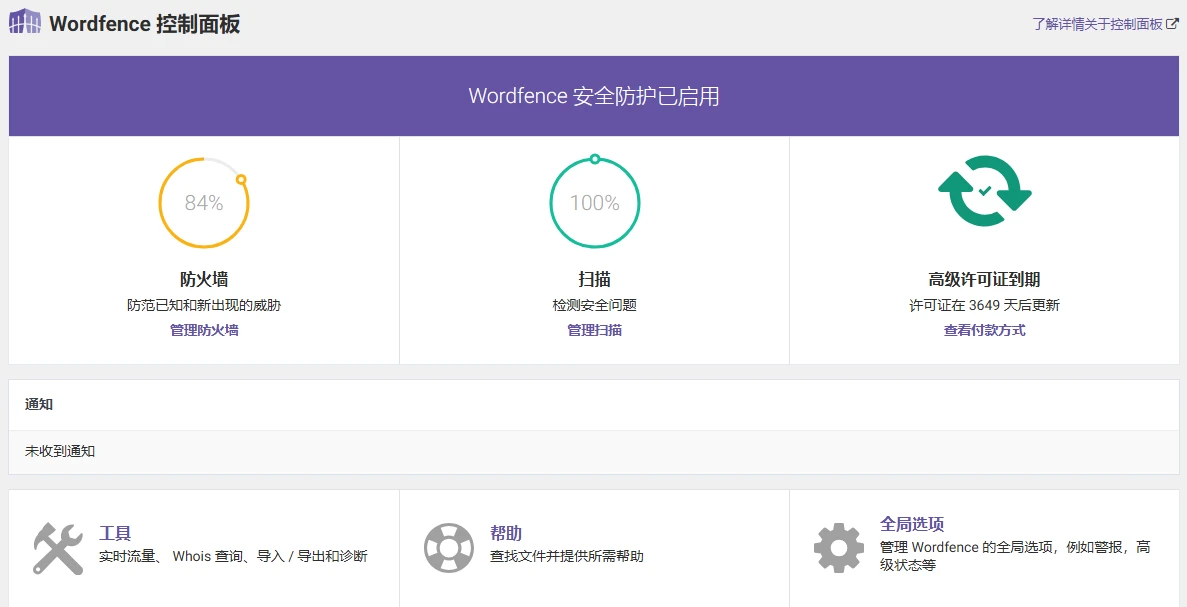This screenshot has height=607, width=1187.
Task: Click the lifebuoy icon beside 帮助
Action: click(x=448, y=546)
